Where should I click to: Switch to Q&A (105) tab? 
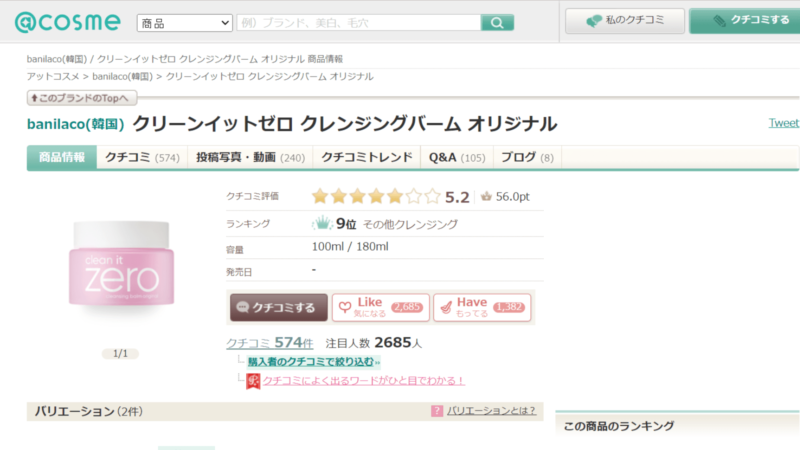457,157
